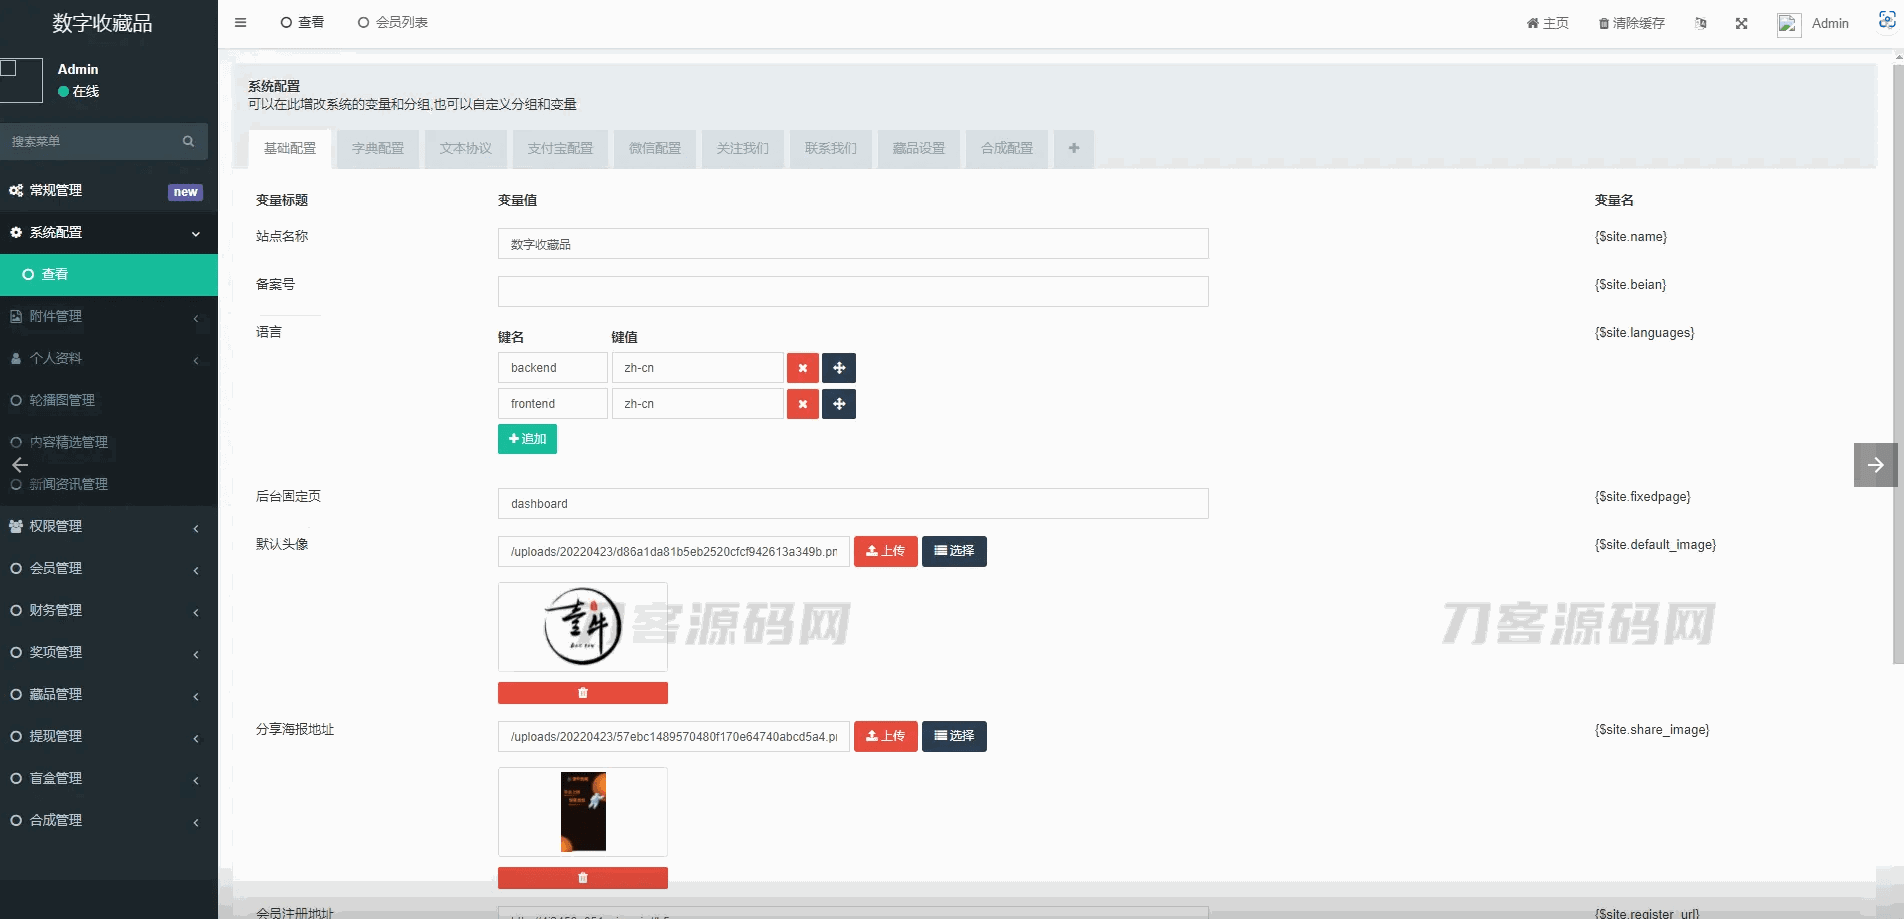Click 选择 button for share poster
This screenshot has width=1904, height=919.
click(954, 737)
